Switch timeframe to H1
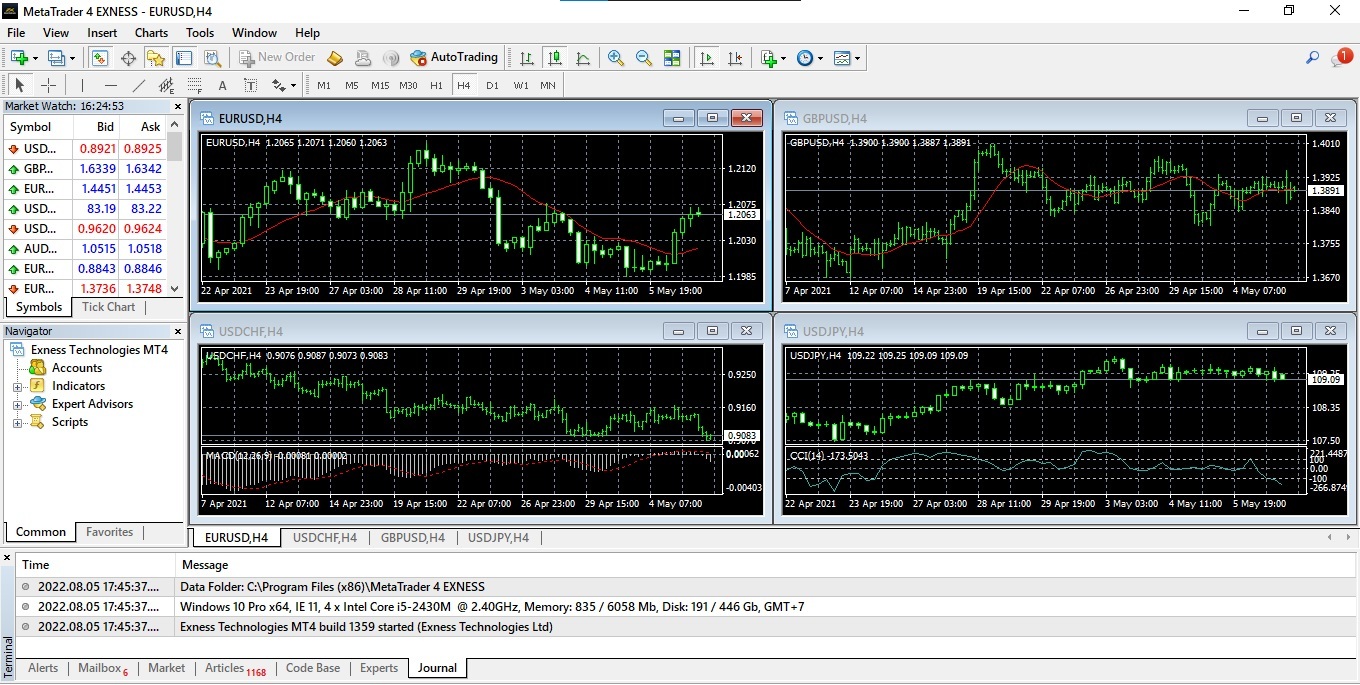The width and height of the screenshot is (1360, 685). [436, 85]
